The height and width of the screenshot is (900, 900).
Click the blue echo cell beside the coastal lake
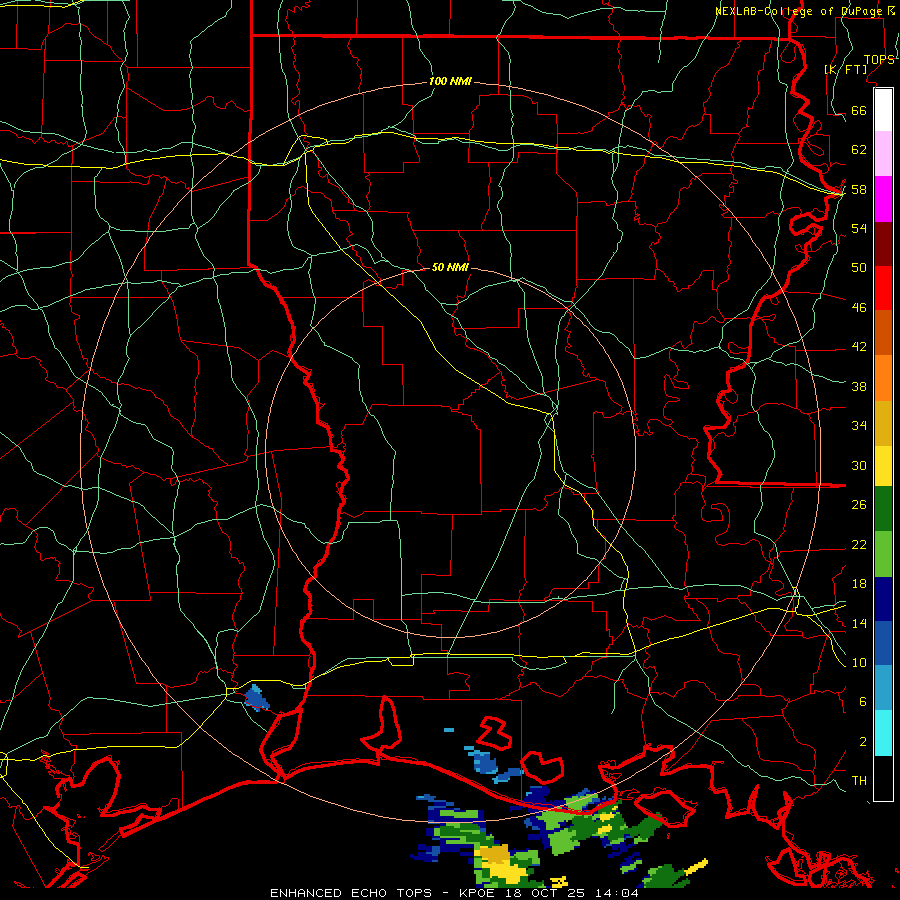(x=484, y=762)
